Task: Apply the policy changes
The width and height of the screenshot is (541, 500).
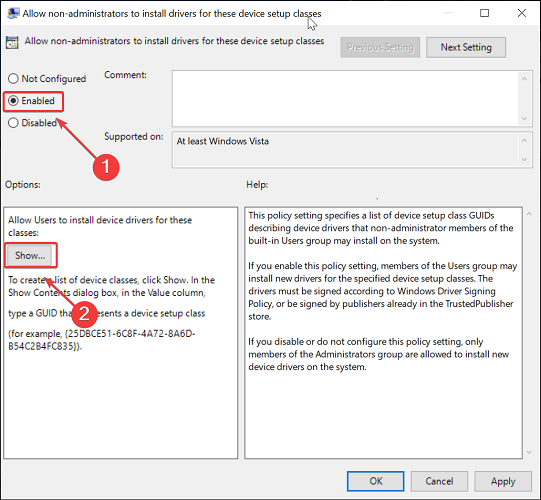Action: (503, 481)
